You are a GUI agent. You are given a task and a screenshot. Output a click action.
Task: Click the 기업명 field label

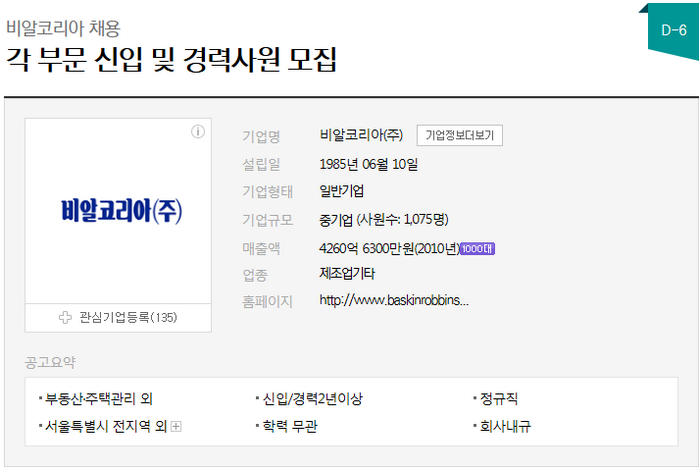(261, 136)
